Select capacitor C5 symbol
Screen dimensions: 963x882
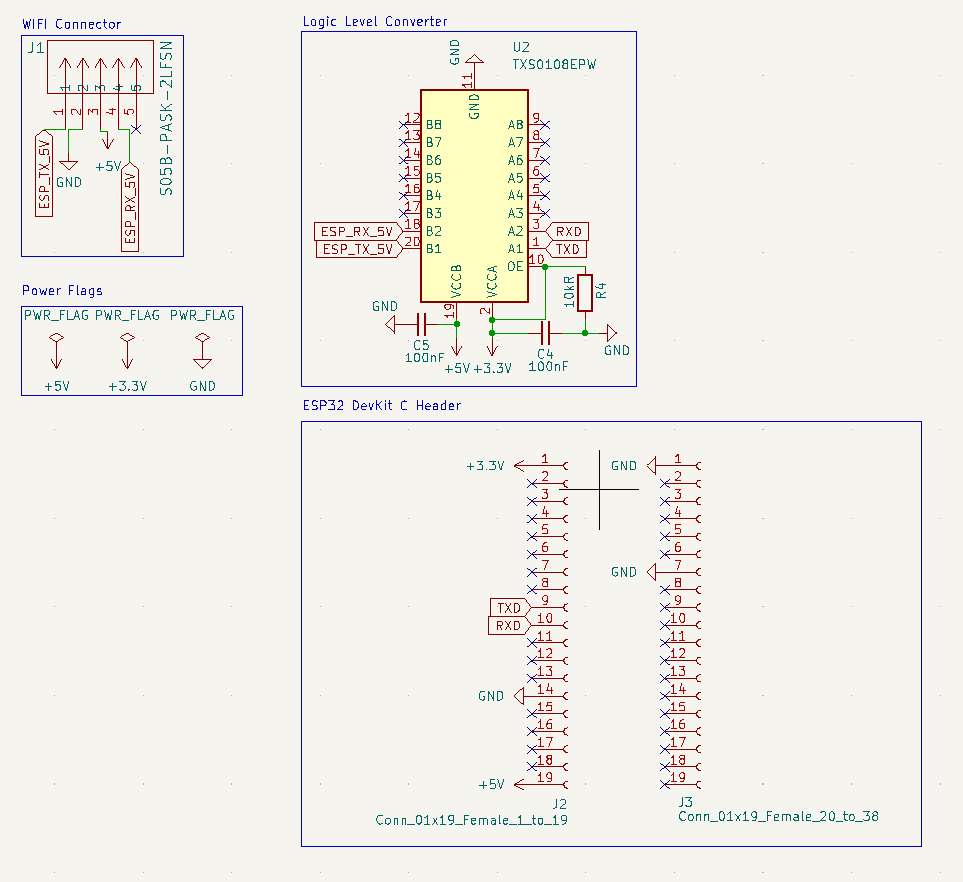421,324
